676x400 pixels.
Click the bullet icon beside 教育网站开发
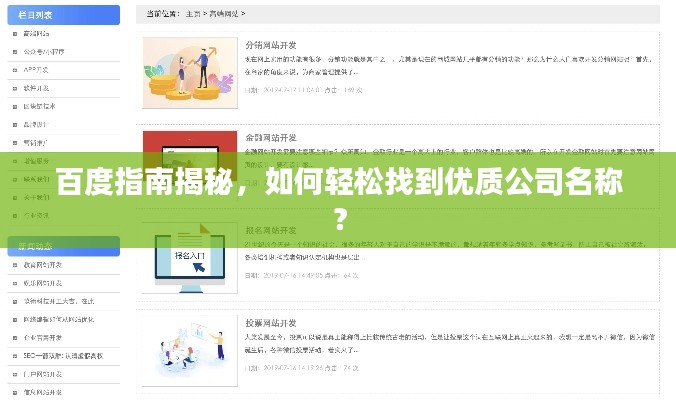pyautogui.click(x=15, y=265)
